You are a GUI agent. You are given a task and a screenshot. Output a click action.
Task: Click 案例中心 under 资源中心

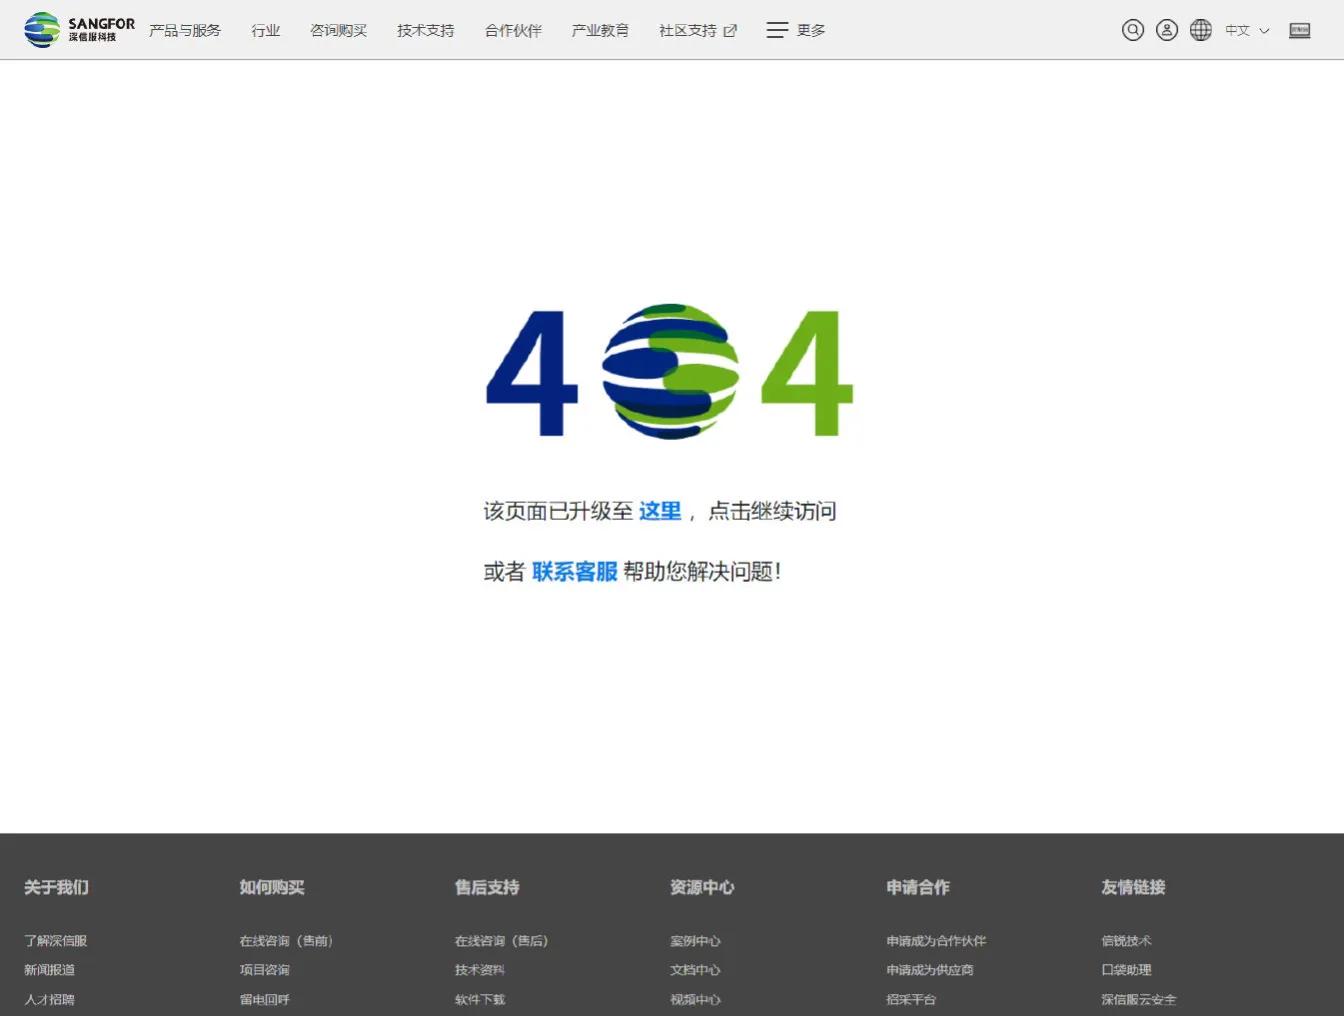(x=696, y=940)
